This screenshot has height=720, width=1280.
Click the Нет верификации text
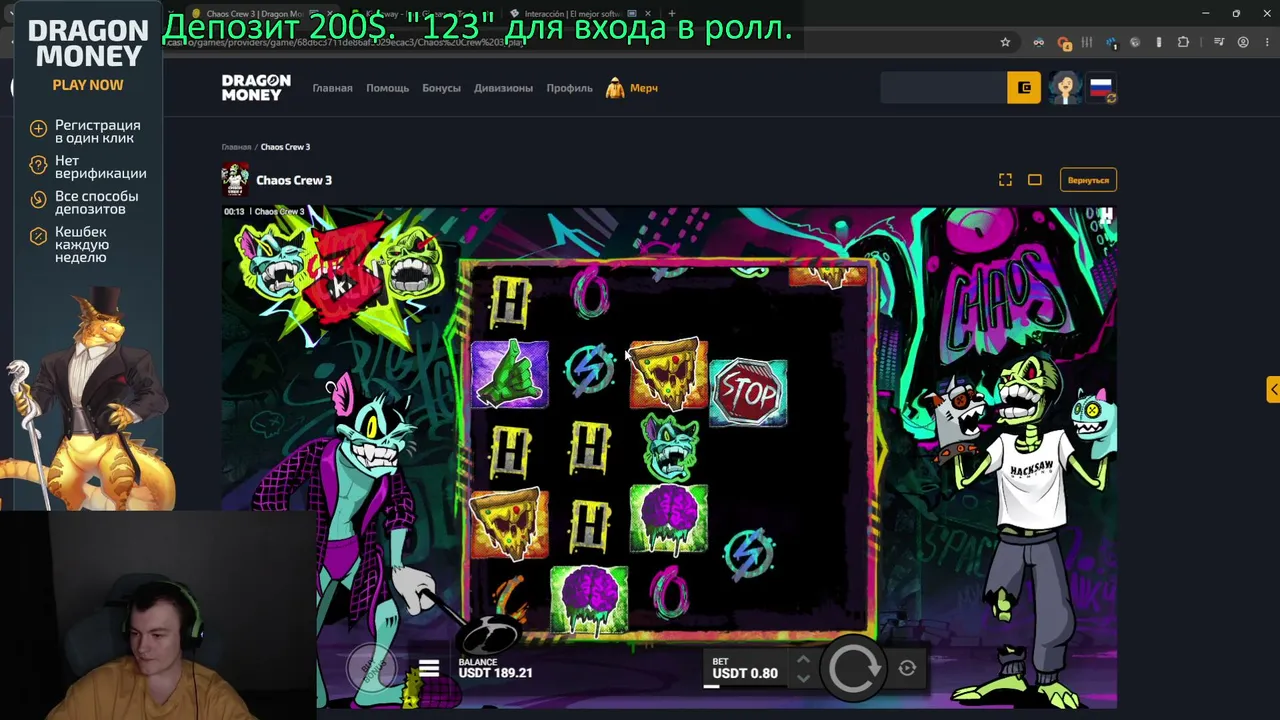101,167
